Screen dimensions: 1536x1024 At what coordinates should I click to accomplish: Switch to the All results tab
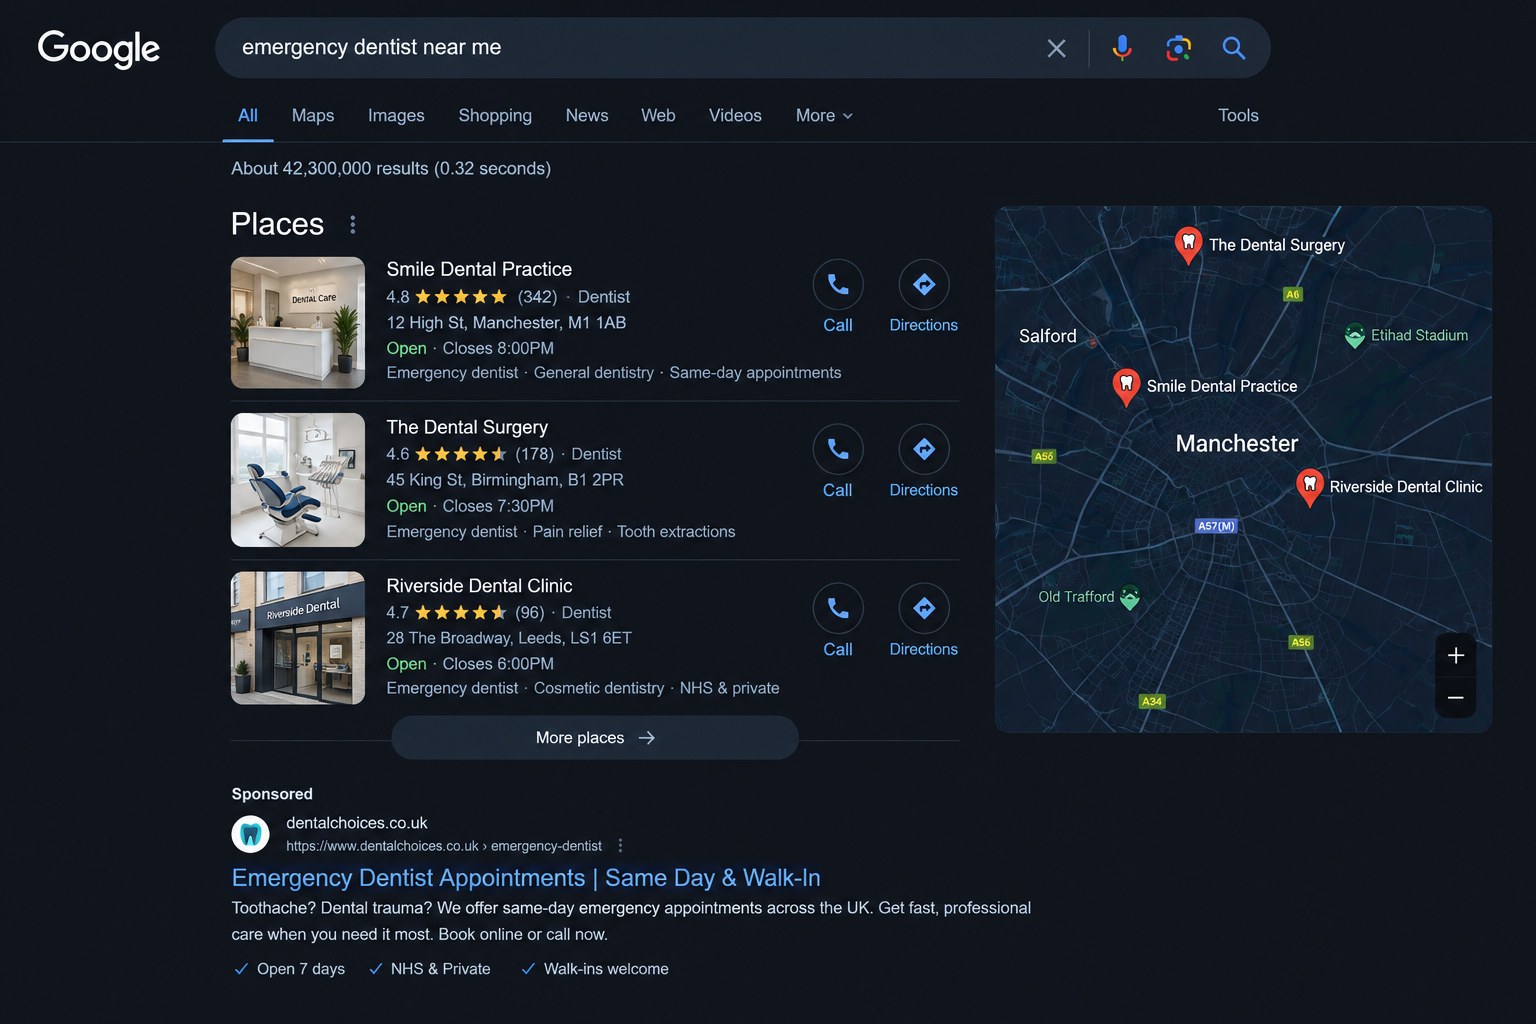point(248,116)
